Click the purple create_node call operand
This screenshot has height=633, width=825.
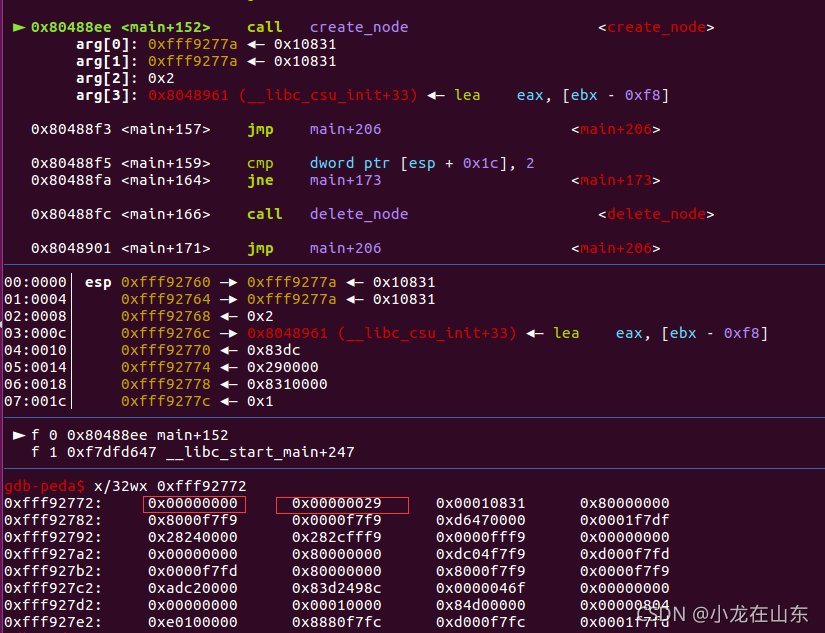[359, 27]
